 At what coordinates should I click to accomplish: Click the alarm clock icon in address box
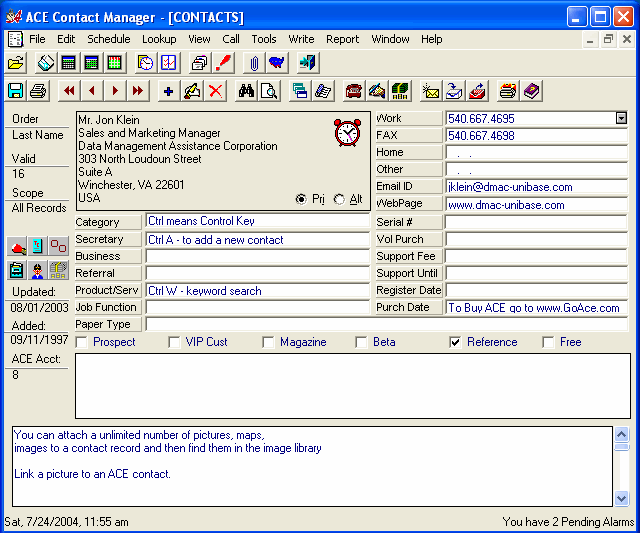pos(347,133)
